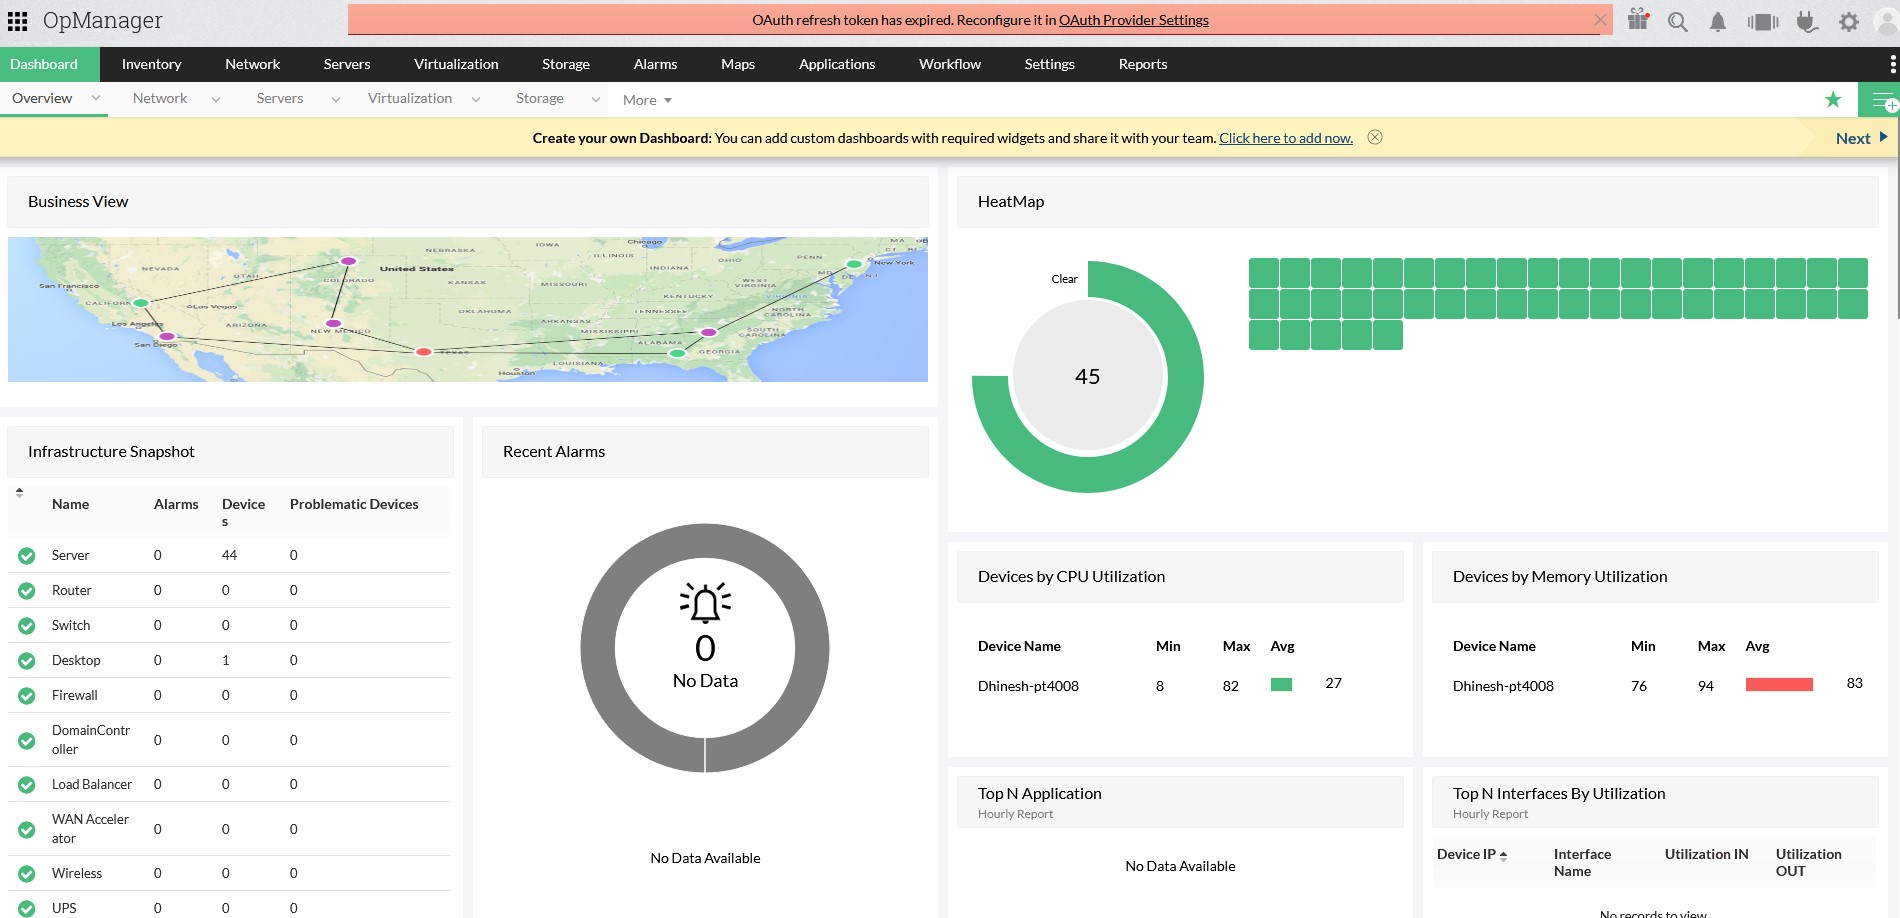Screen dimensions: 1900x918
Task: Open the More dashboards dropdown
Action: 647,100
